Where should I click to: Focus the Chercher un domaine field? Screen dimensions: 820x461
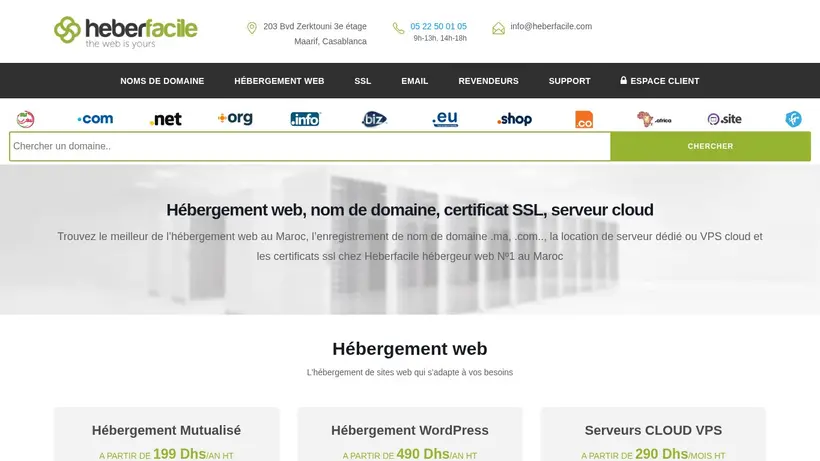310,146
